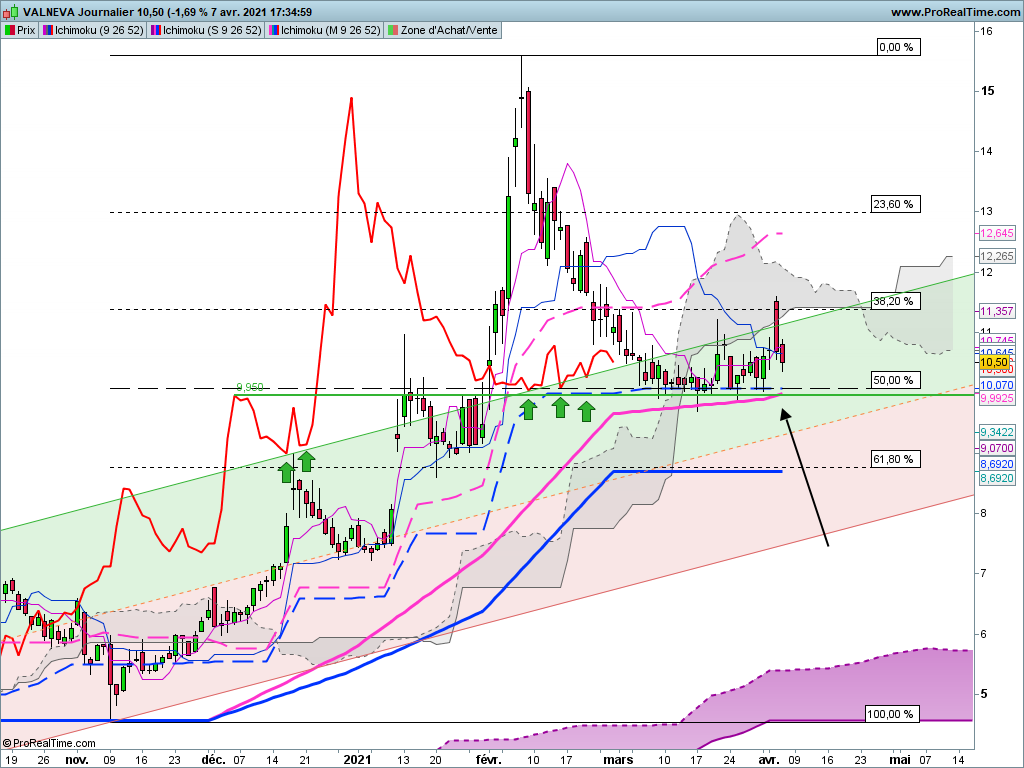Open the Ichimoku (S 9 26 52) tab
The image size is (1024, 768).
[x=206, y=30]
